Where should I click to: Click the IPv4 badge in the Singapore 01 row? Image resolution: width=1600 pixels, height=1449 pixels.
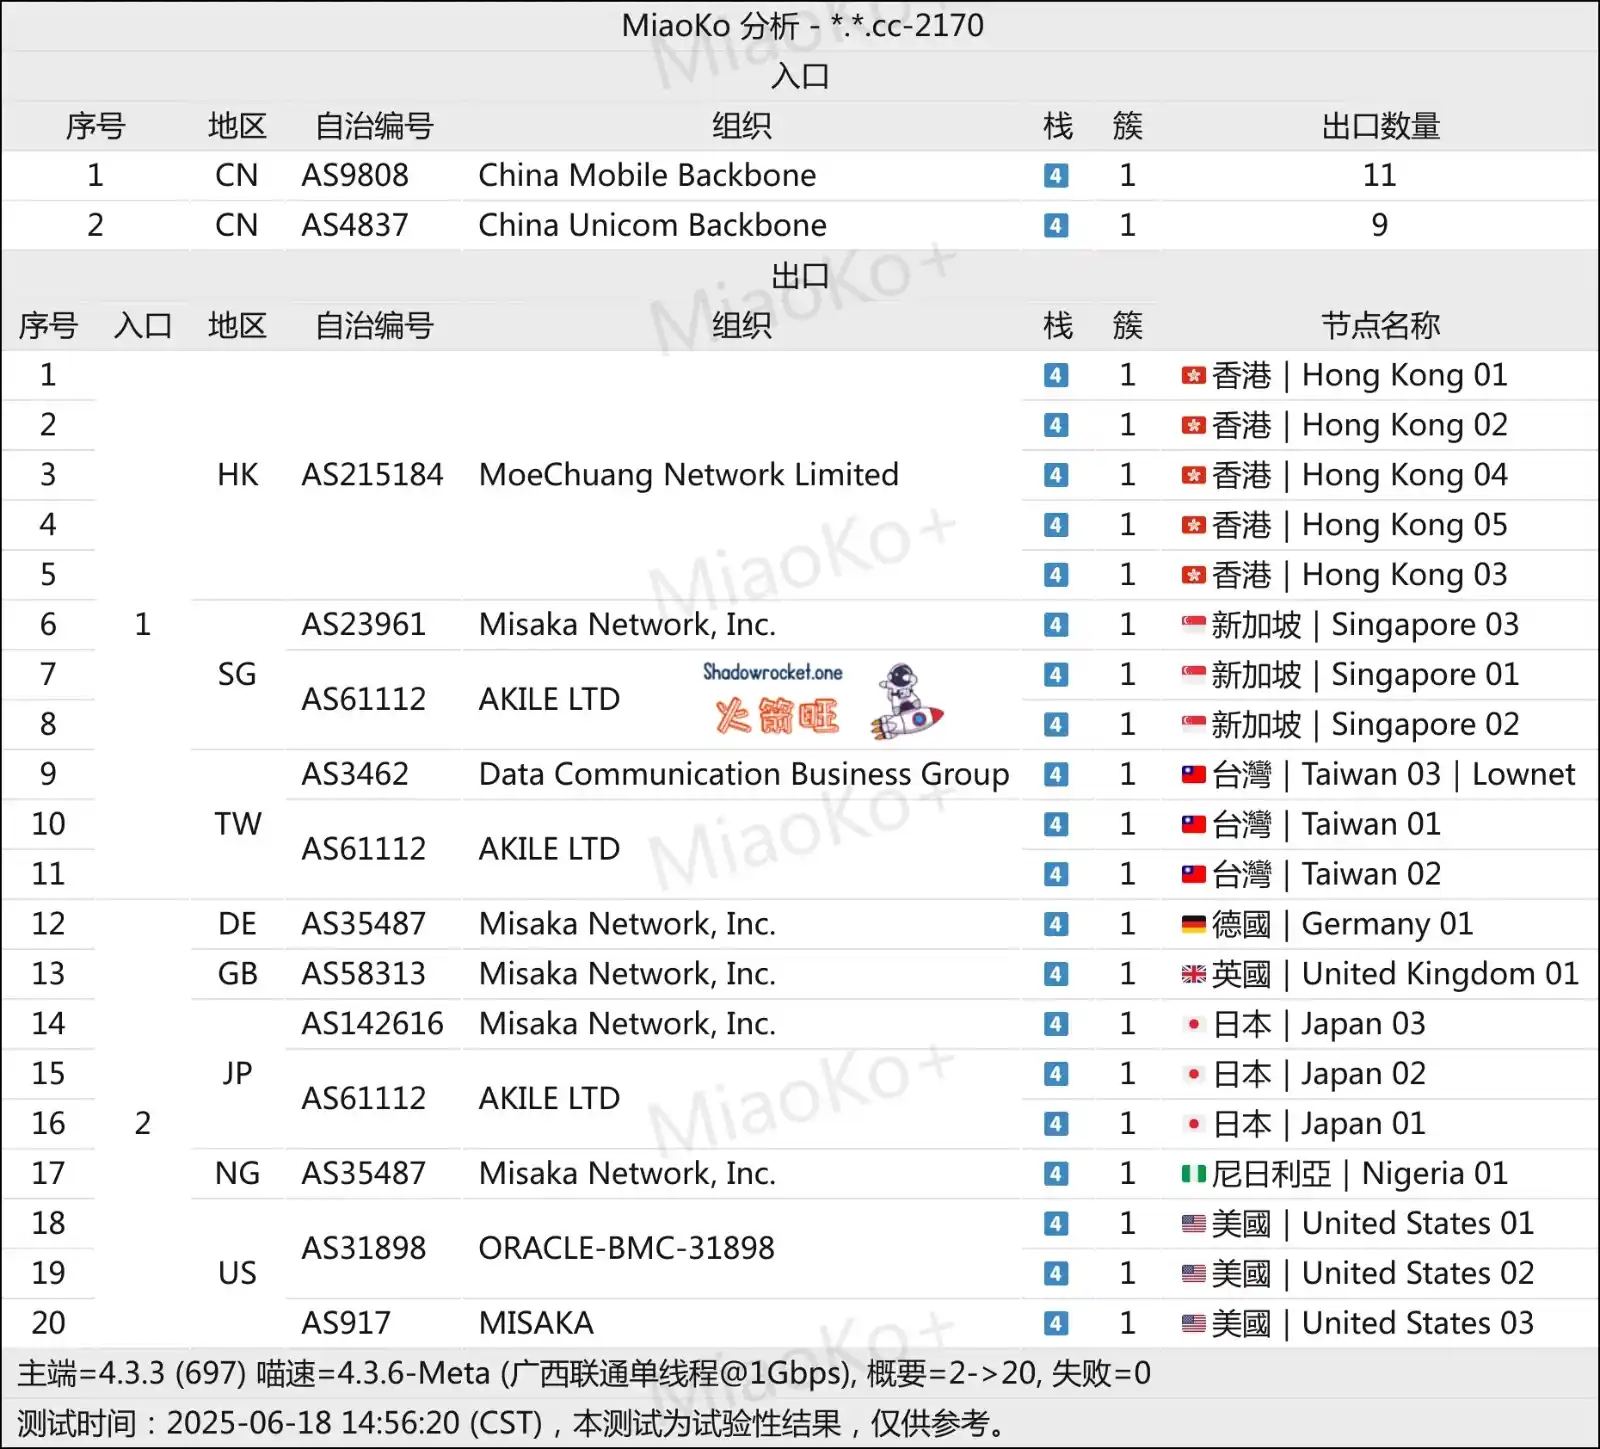1056,675
